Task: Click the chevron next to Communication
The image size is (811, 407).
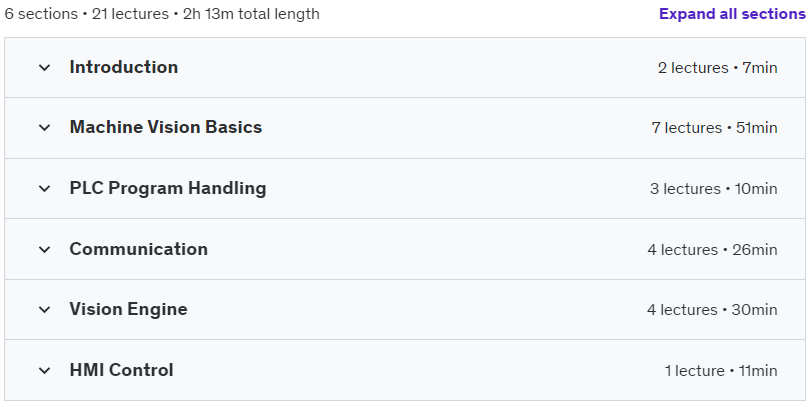Action: 44,250
